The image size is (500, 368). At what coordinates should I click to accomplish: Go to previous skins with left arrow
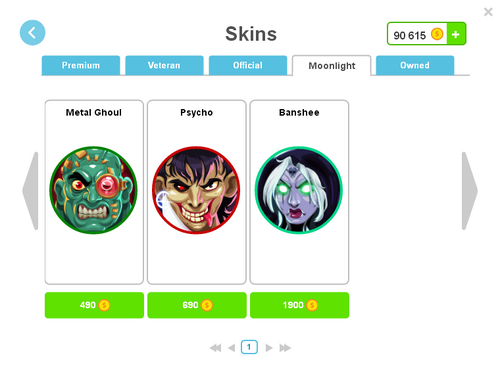[30, 191]
